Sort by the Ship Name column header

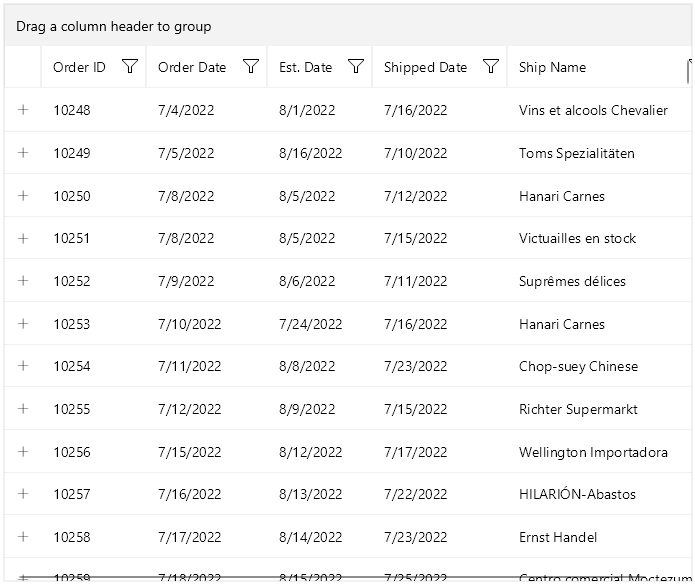552,67
